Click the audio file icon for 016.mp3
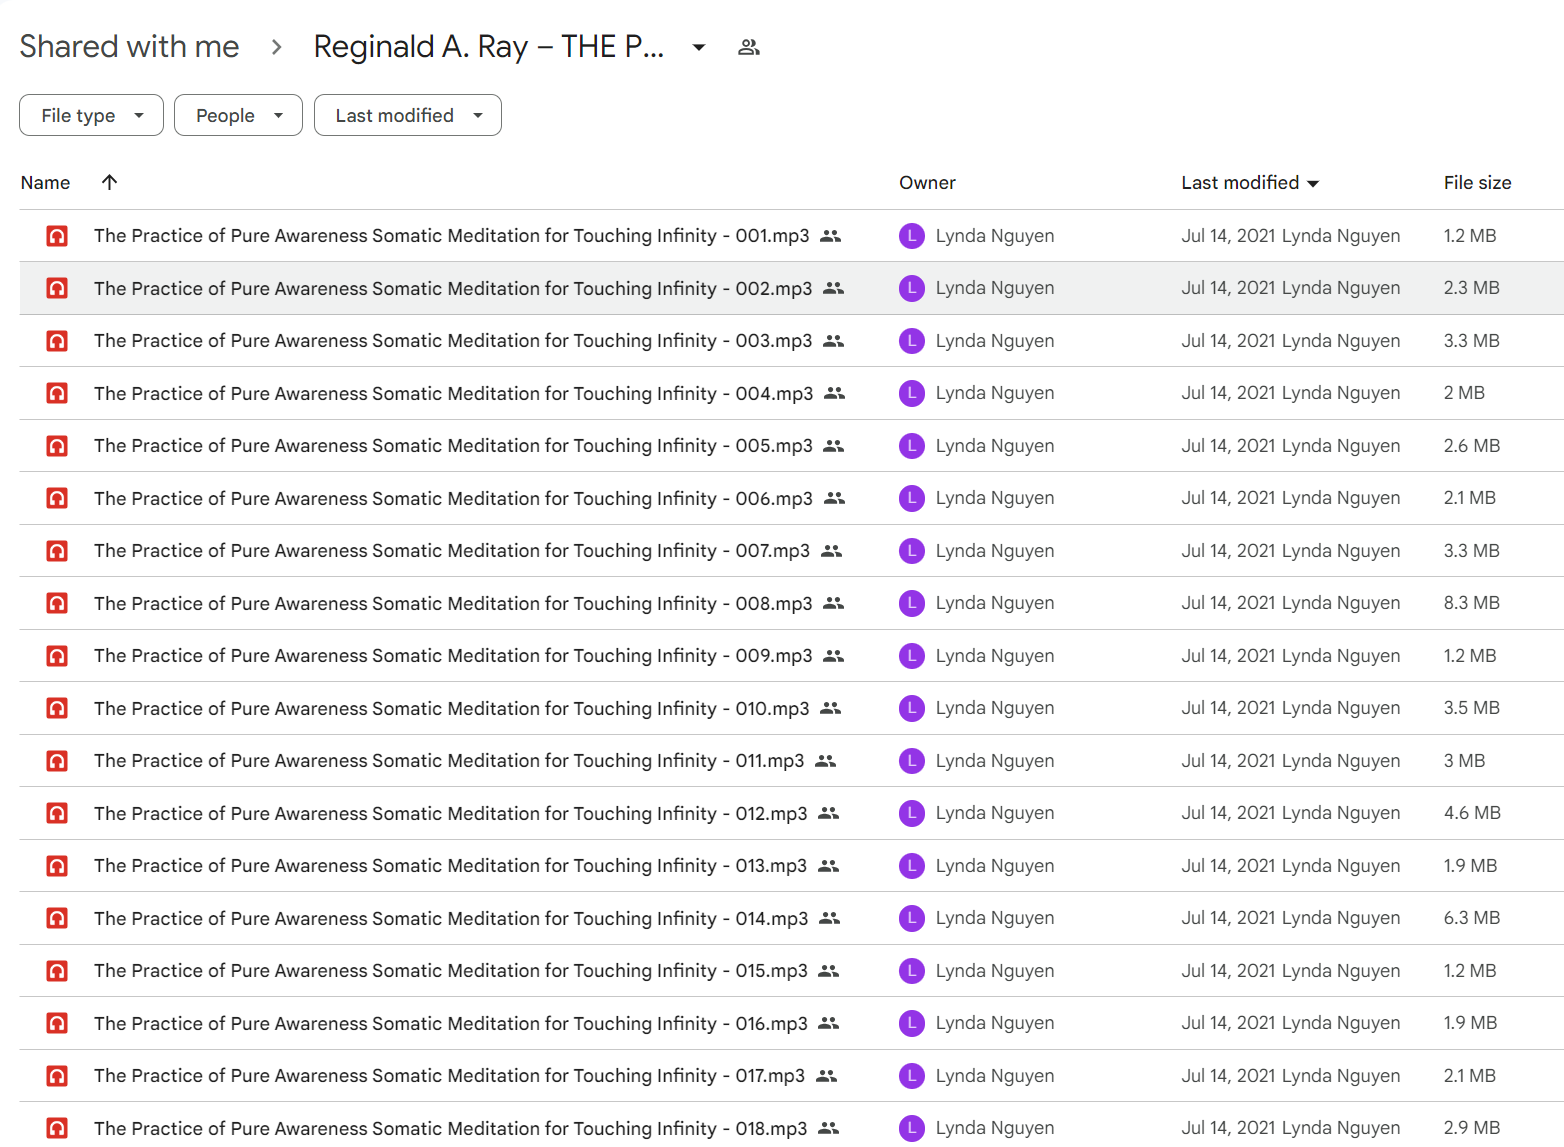1564x1147 pixels. [x=57, y=1023]
